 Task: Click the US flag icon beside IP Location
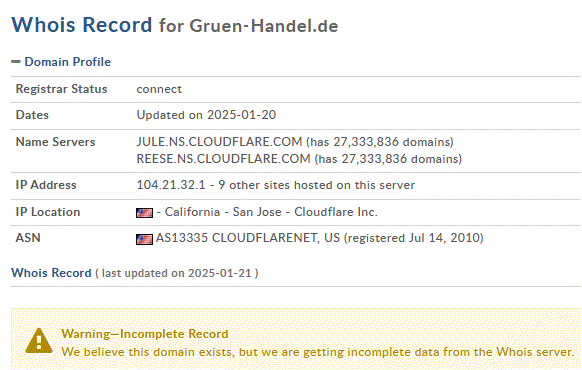(144, 213)
